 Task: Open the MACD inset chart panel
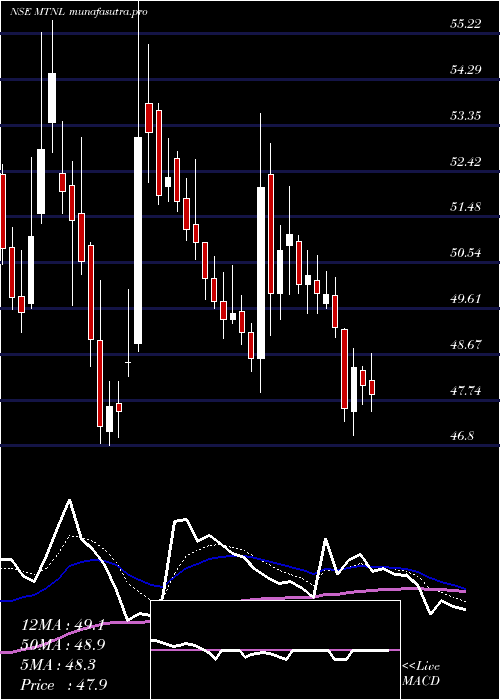click(275, 650)
